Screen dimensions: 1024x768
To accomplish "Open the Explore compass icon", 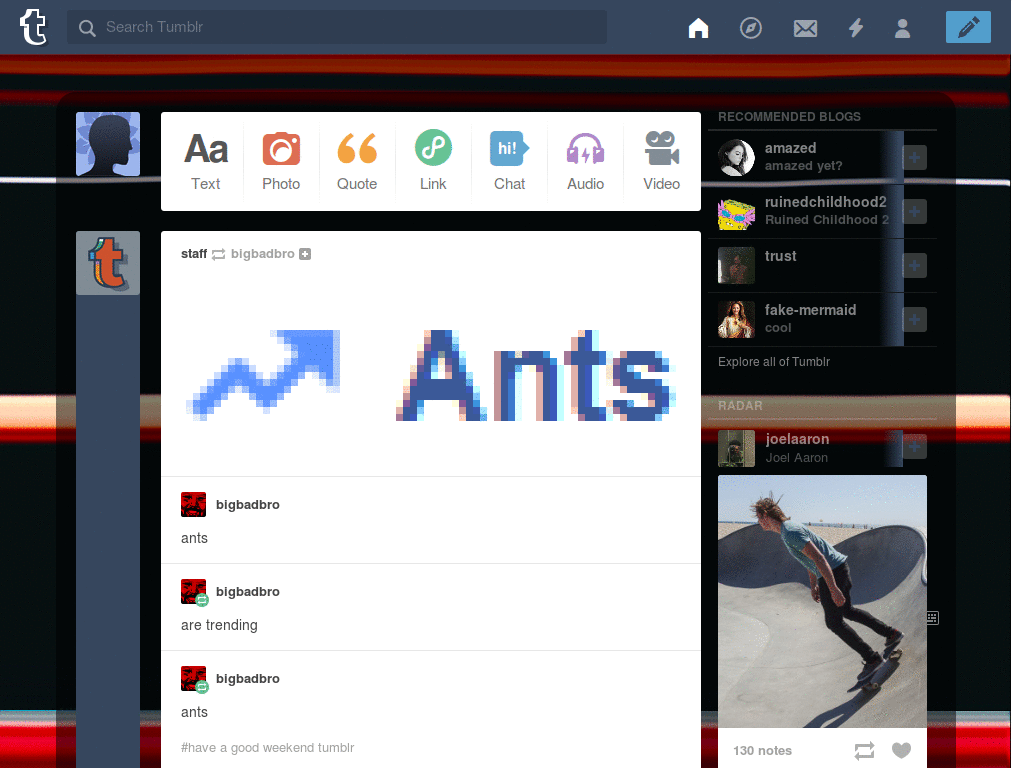I will point(751,28).
